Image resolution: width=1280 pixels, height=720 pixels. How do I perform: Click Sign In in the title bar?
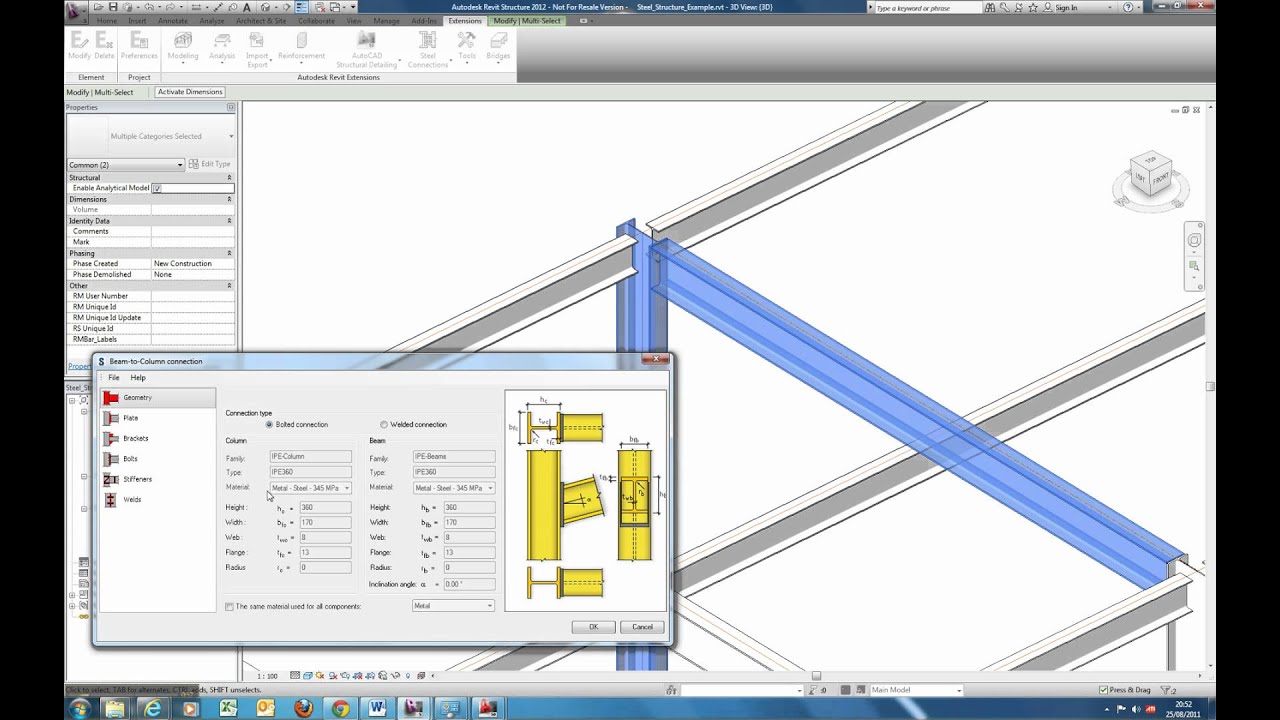tap(1066, 7)
